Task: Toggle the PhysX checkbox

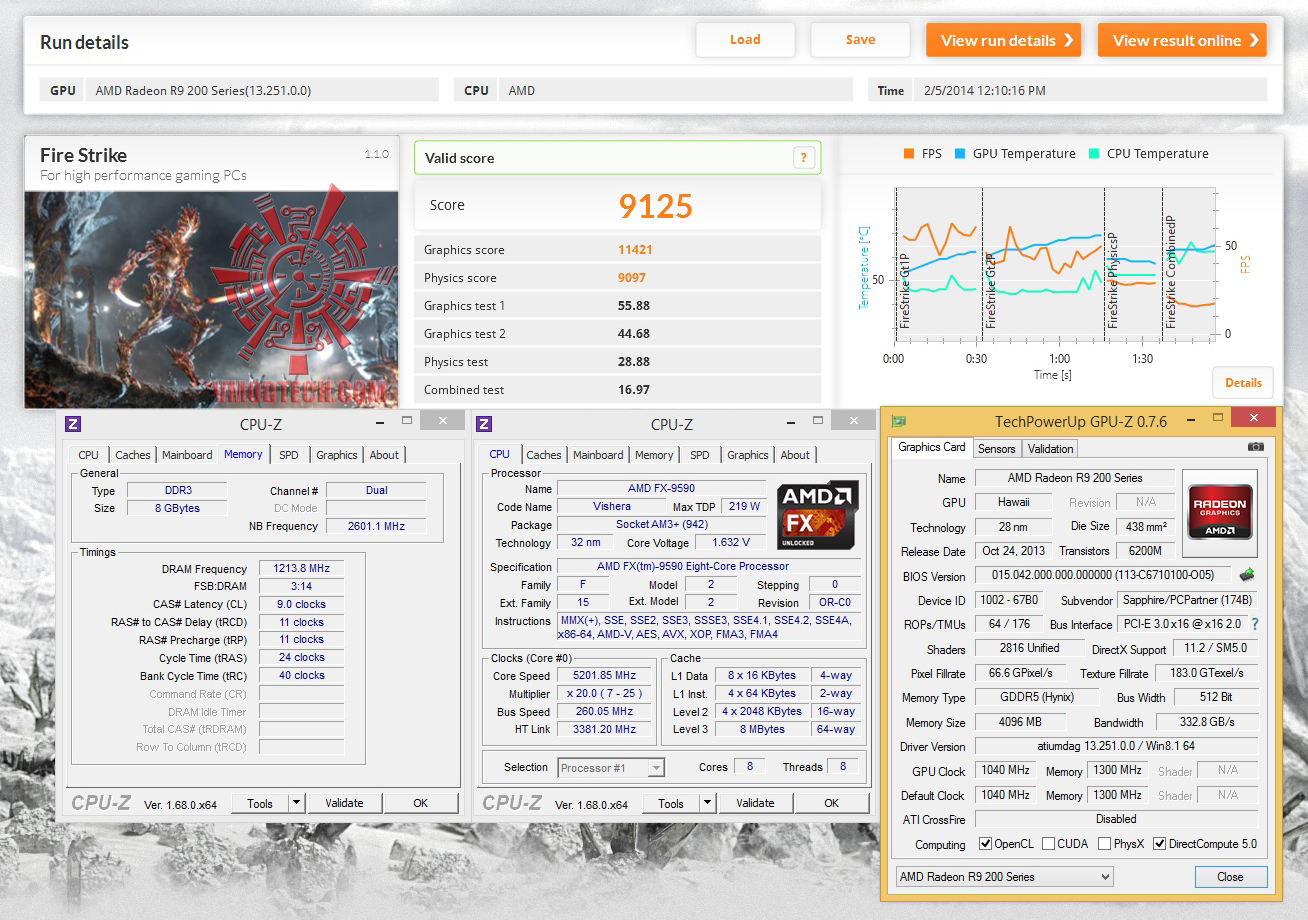Action: pyautogui.click(x=1104, y=844)
